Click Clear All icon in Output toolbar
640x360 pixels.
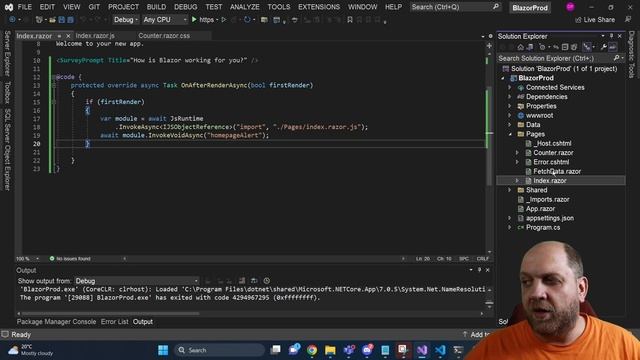pos(242,281)
